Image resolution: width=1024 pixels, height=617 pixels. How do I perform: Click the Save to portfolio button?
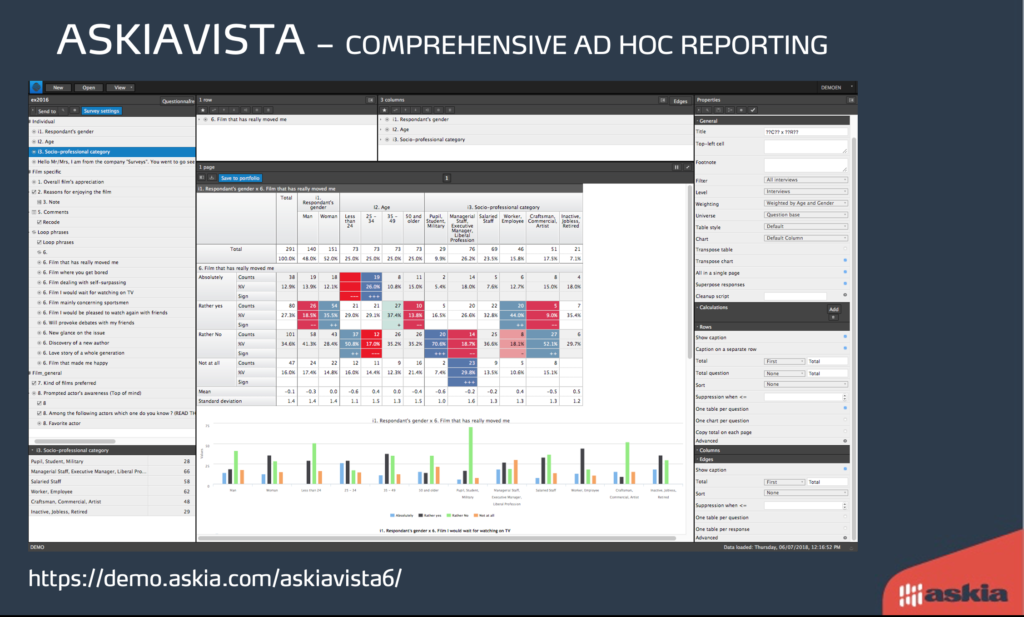pyautogui.click(x=240, y=178)
